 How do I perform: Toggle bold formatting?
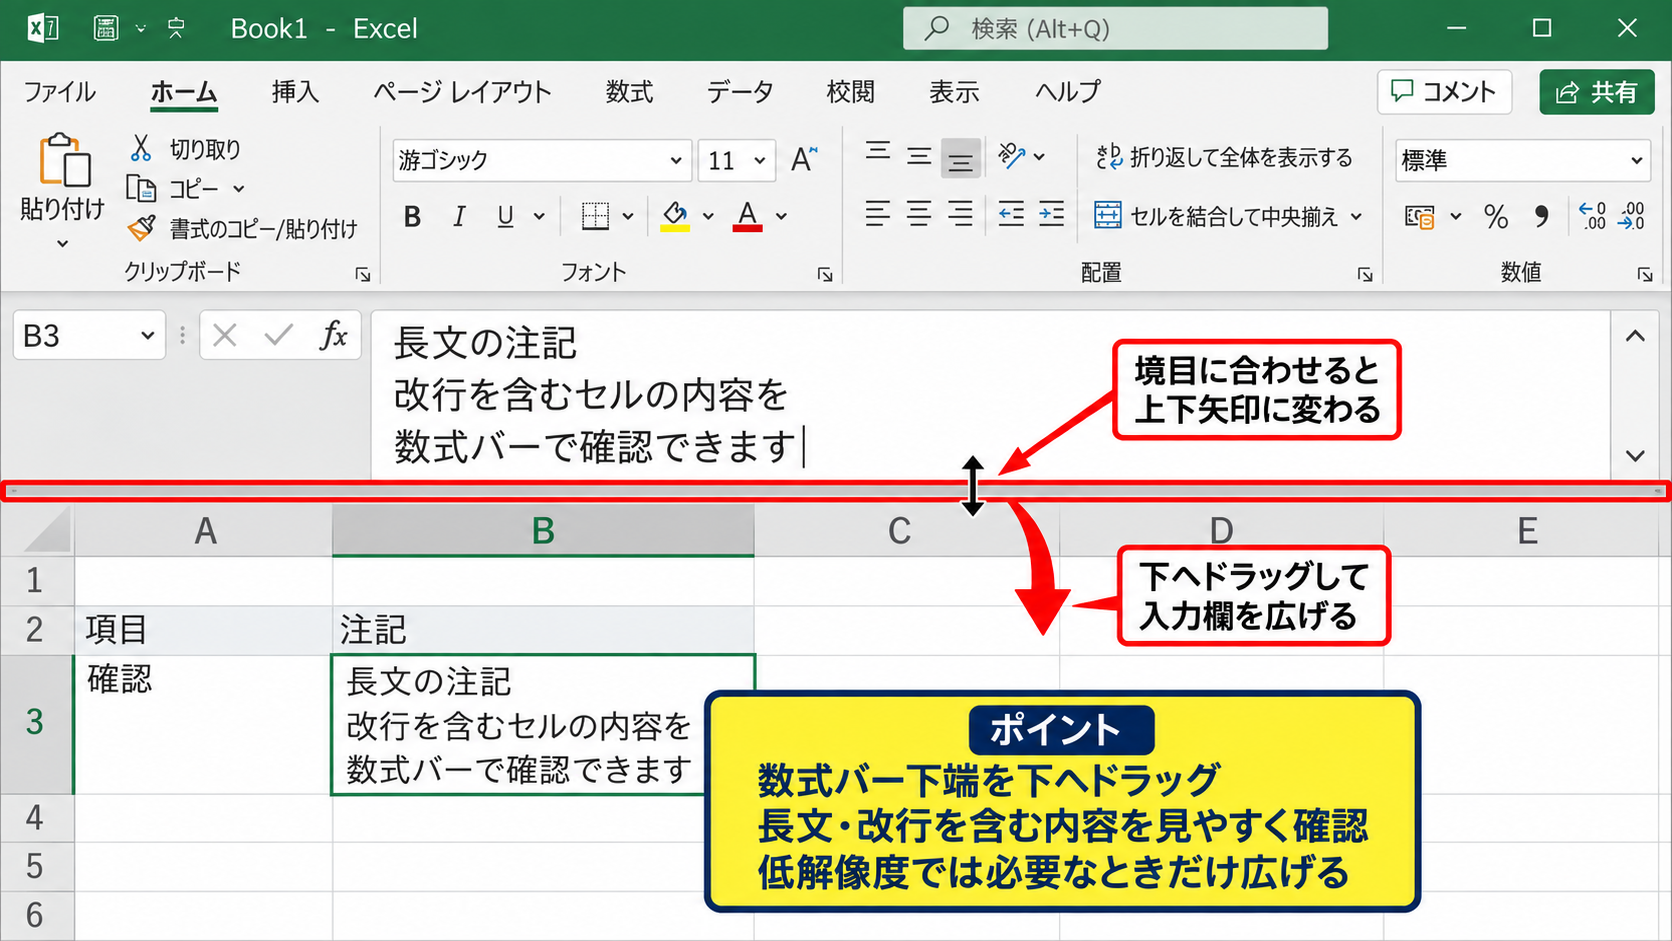pos(412,216)
